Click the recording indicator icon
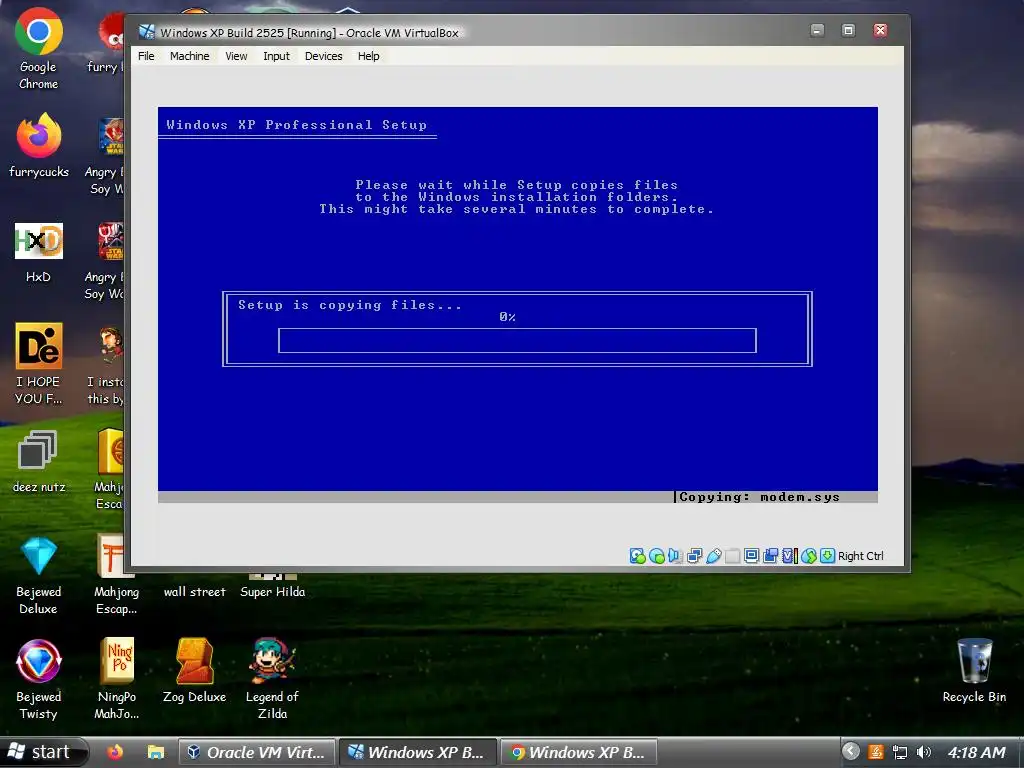Image resolution: width=1024 pixels, height=768 pixels. 771,556
